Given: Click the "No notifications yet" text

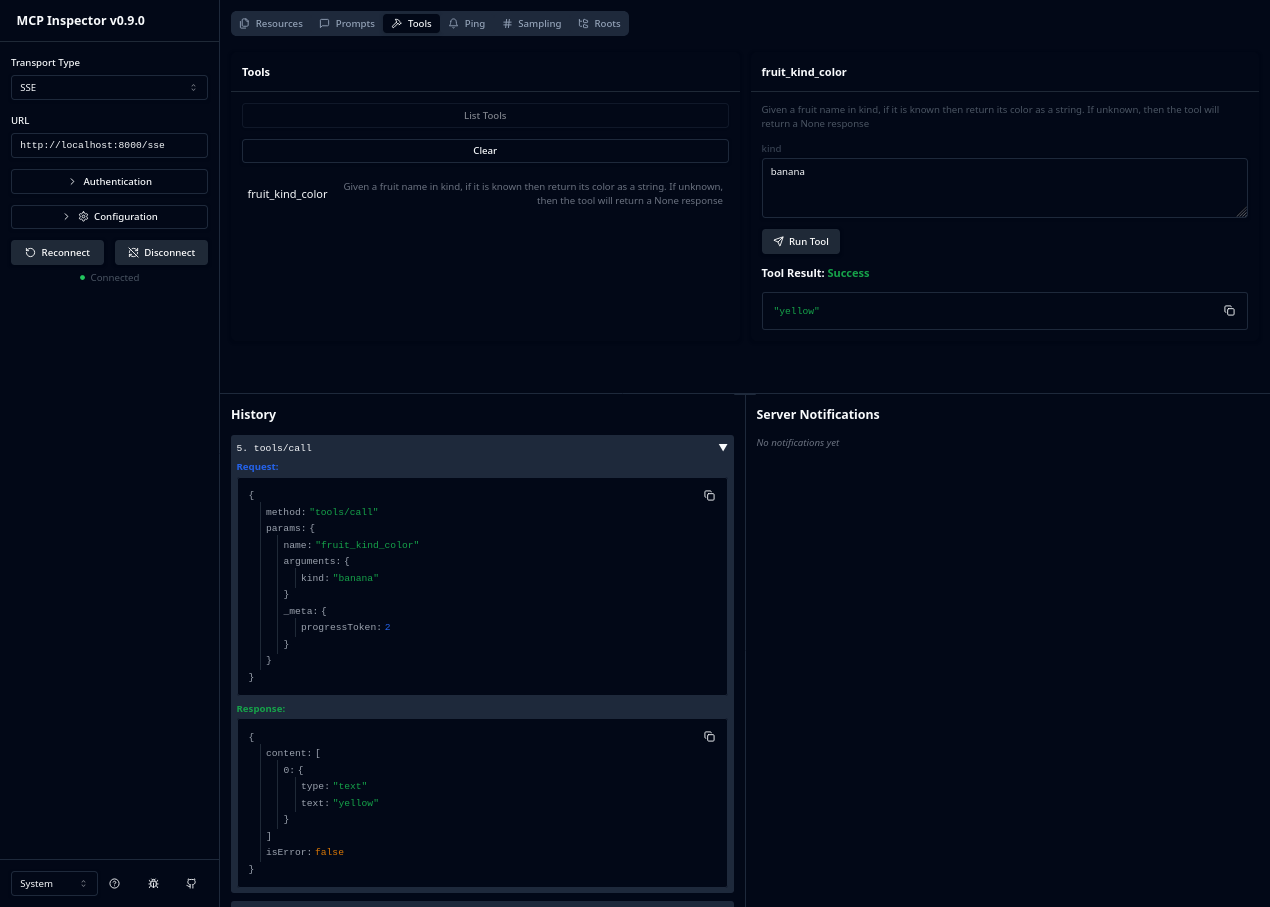Looking at the screenshot, I should 798,443.
